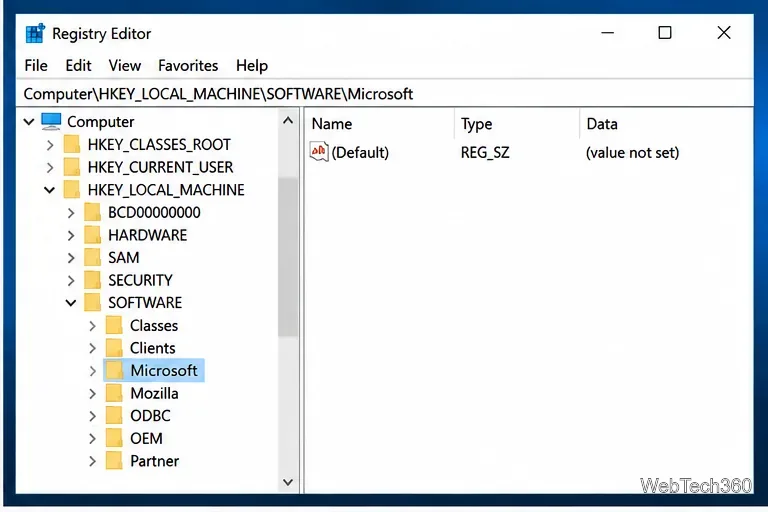Click the HKEY_LOCAL_MACHINE folder icon
Viewport: 768px width, 512px height.
click(x=72, y=190)
